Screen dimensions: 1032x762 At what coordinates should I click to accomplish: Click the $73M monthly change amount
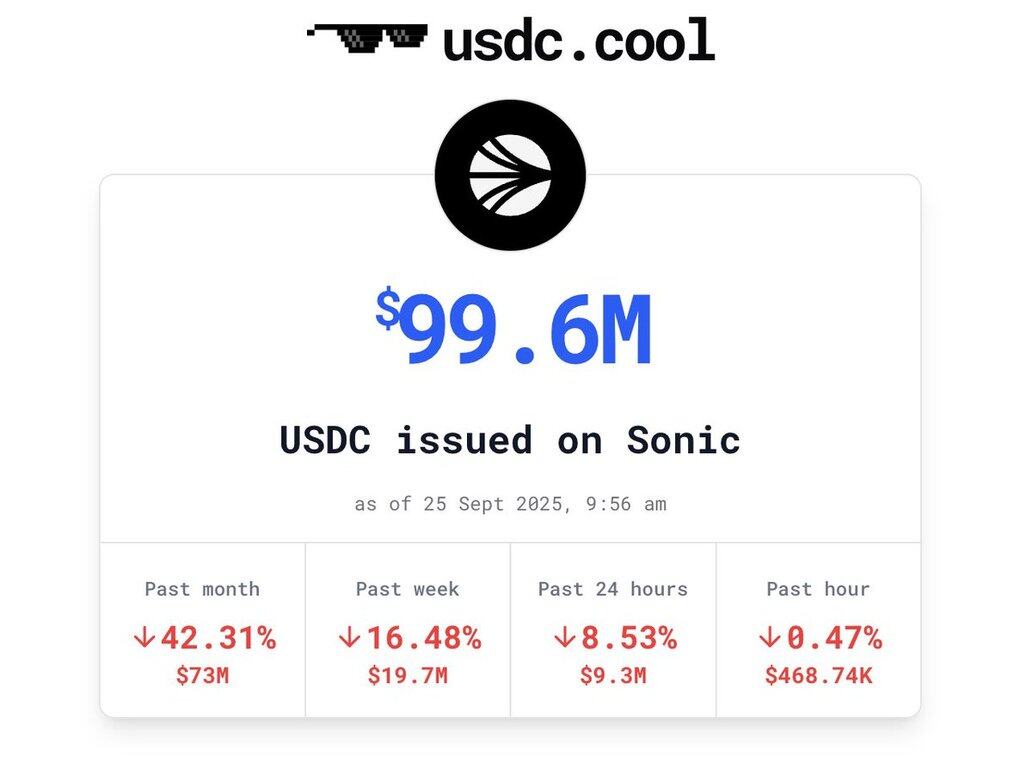click(x=203, y=676)
